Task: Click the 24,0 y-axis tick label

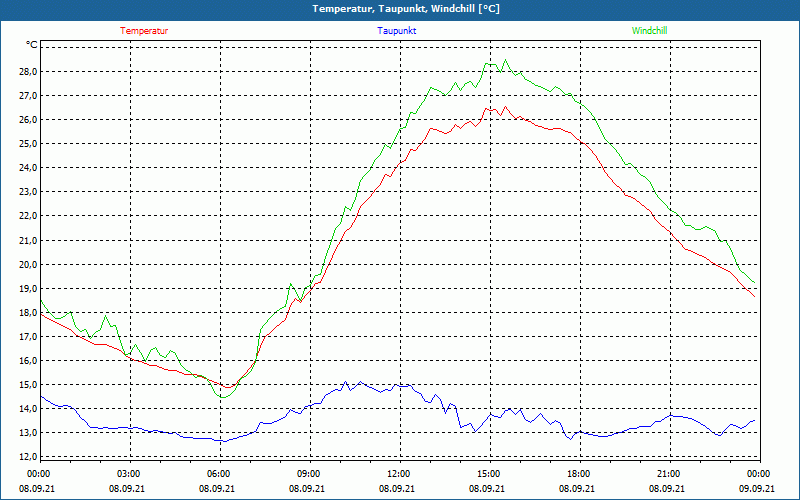Action: 26,168
